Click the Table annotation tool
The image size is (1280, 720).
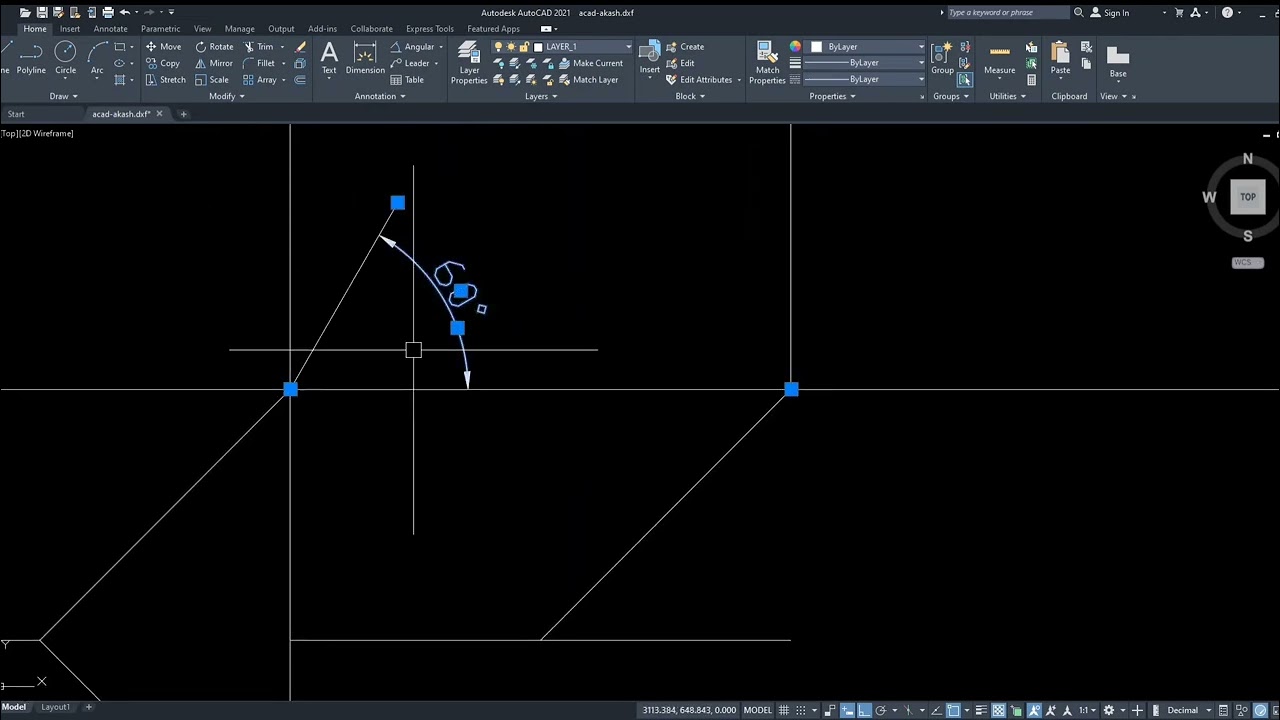(407, 80)
